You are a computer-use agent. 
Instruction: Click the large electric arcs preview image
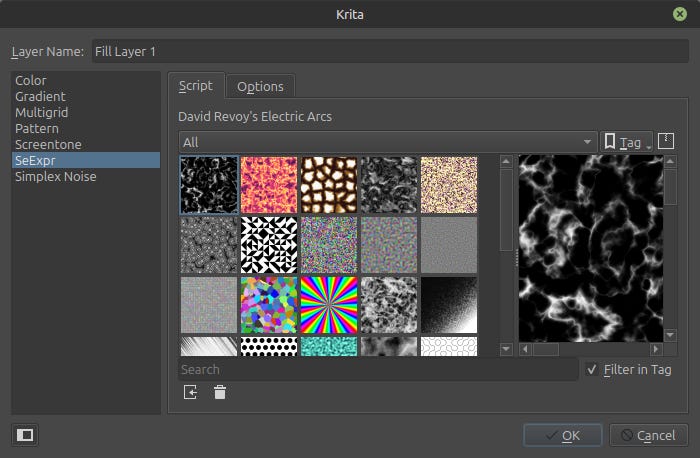pyautogui.click(x=591, y=248)
